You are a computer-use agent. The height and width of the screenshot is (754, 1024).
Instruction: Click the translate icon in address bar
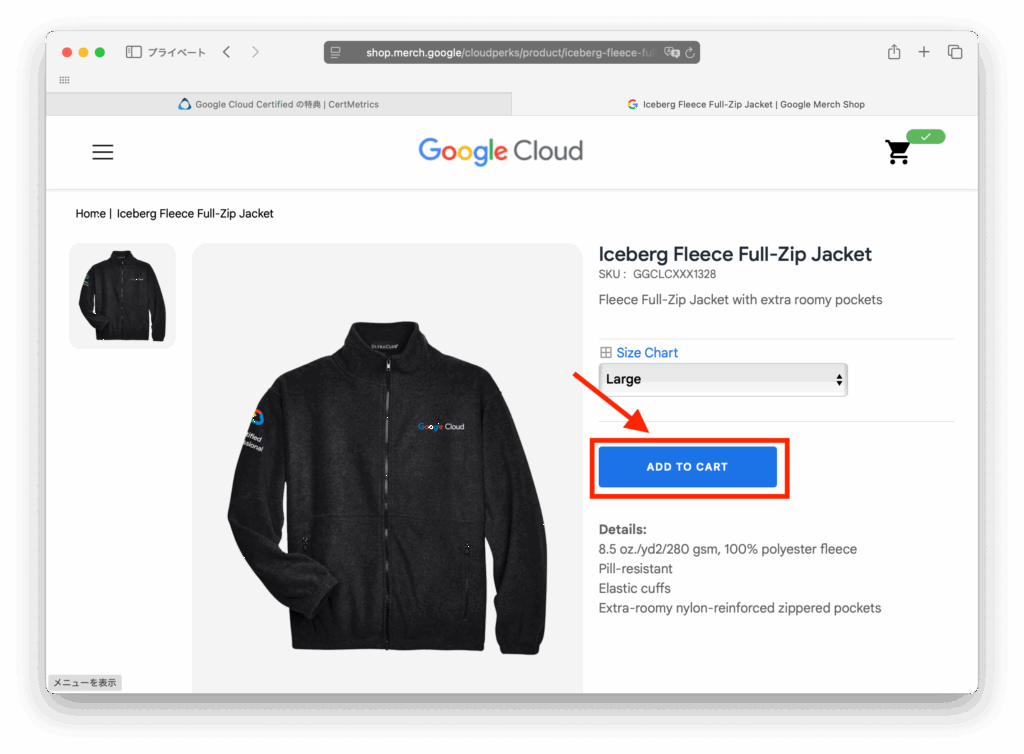pyautogui.click(x=673, y=52)
